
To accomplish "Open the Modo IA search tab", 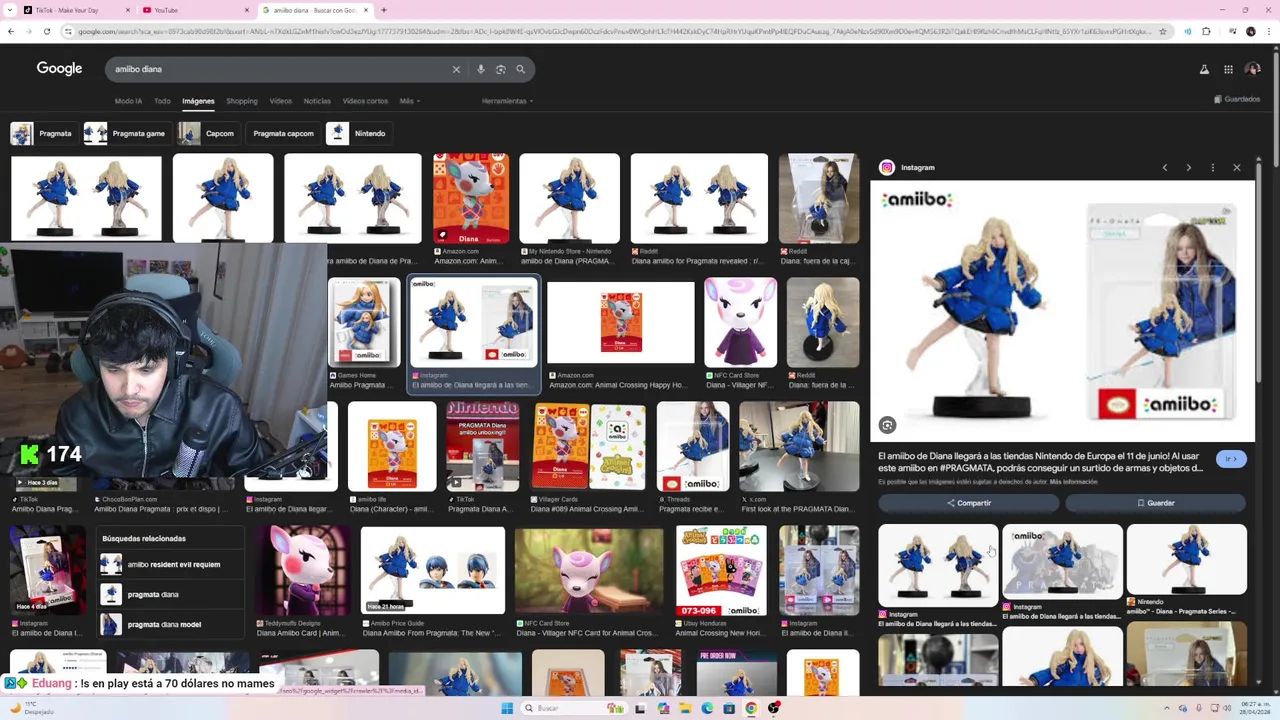I will click(x=128, y=101).
